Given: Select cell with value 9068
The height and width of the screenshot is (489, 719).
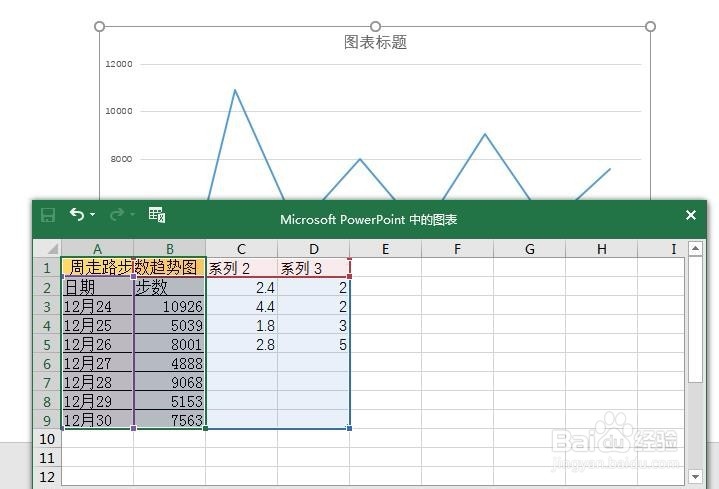Looking at the screenshot, I should 170,382.
